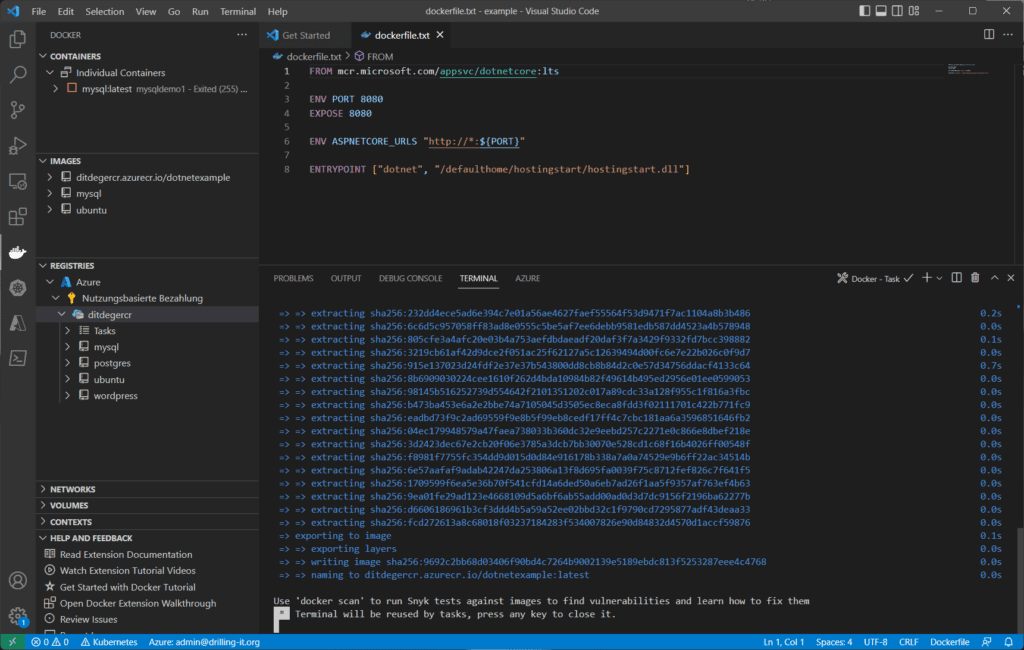This screenshot has width=1024, height=650.
Task: Expand the CONTEXTS section
Action: coord(43,521)
